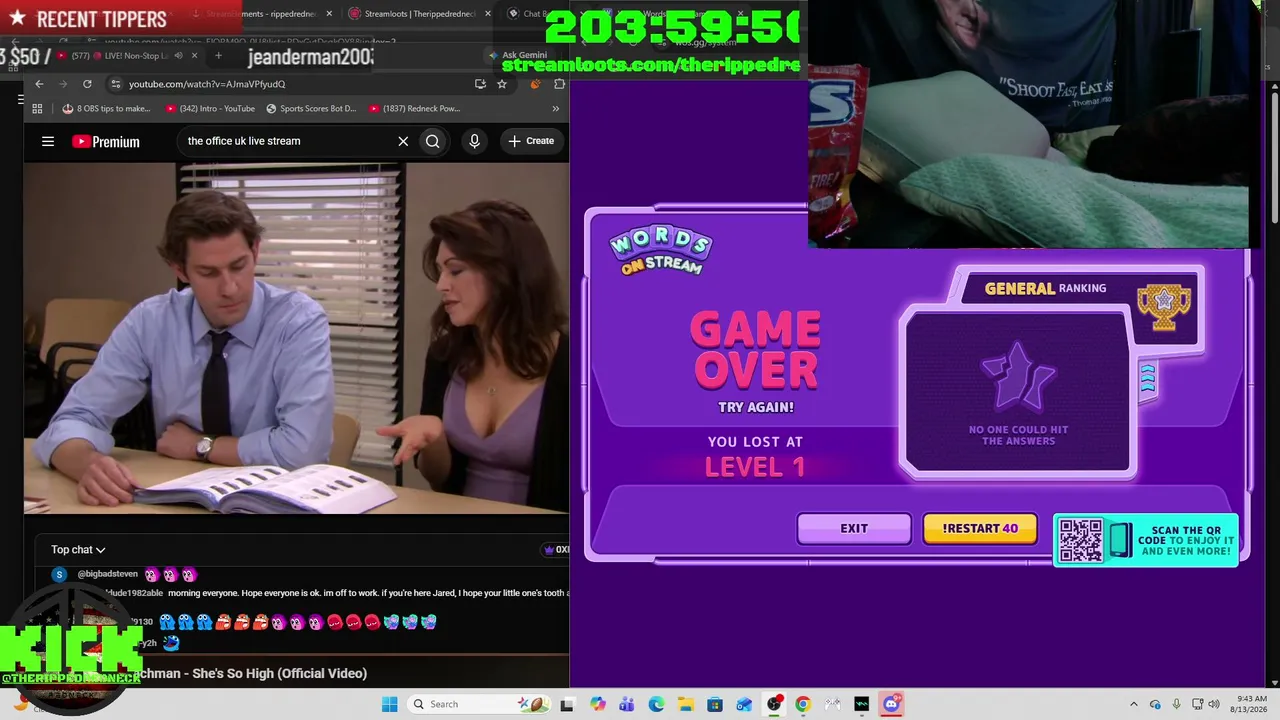Reload the YouTube page
Screen dimensions: 1280x720
click(88, 84)
